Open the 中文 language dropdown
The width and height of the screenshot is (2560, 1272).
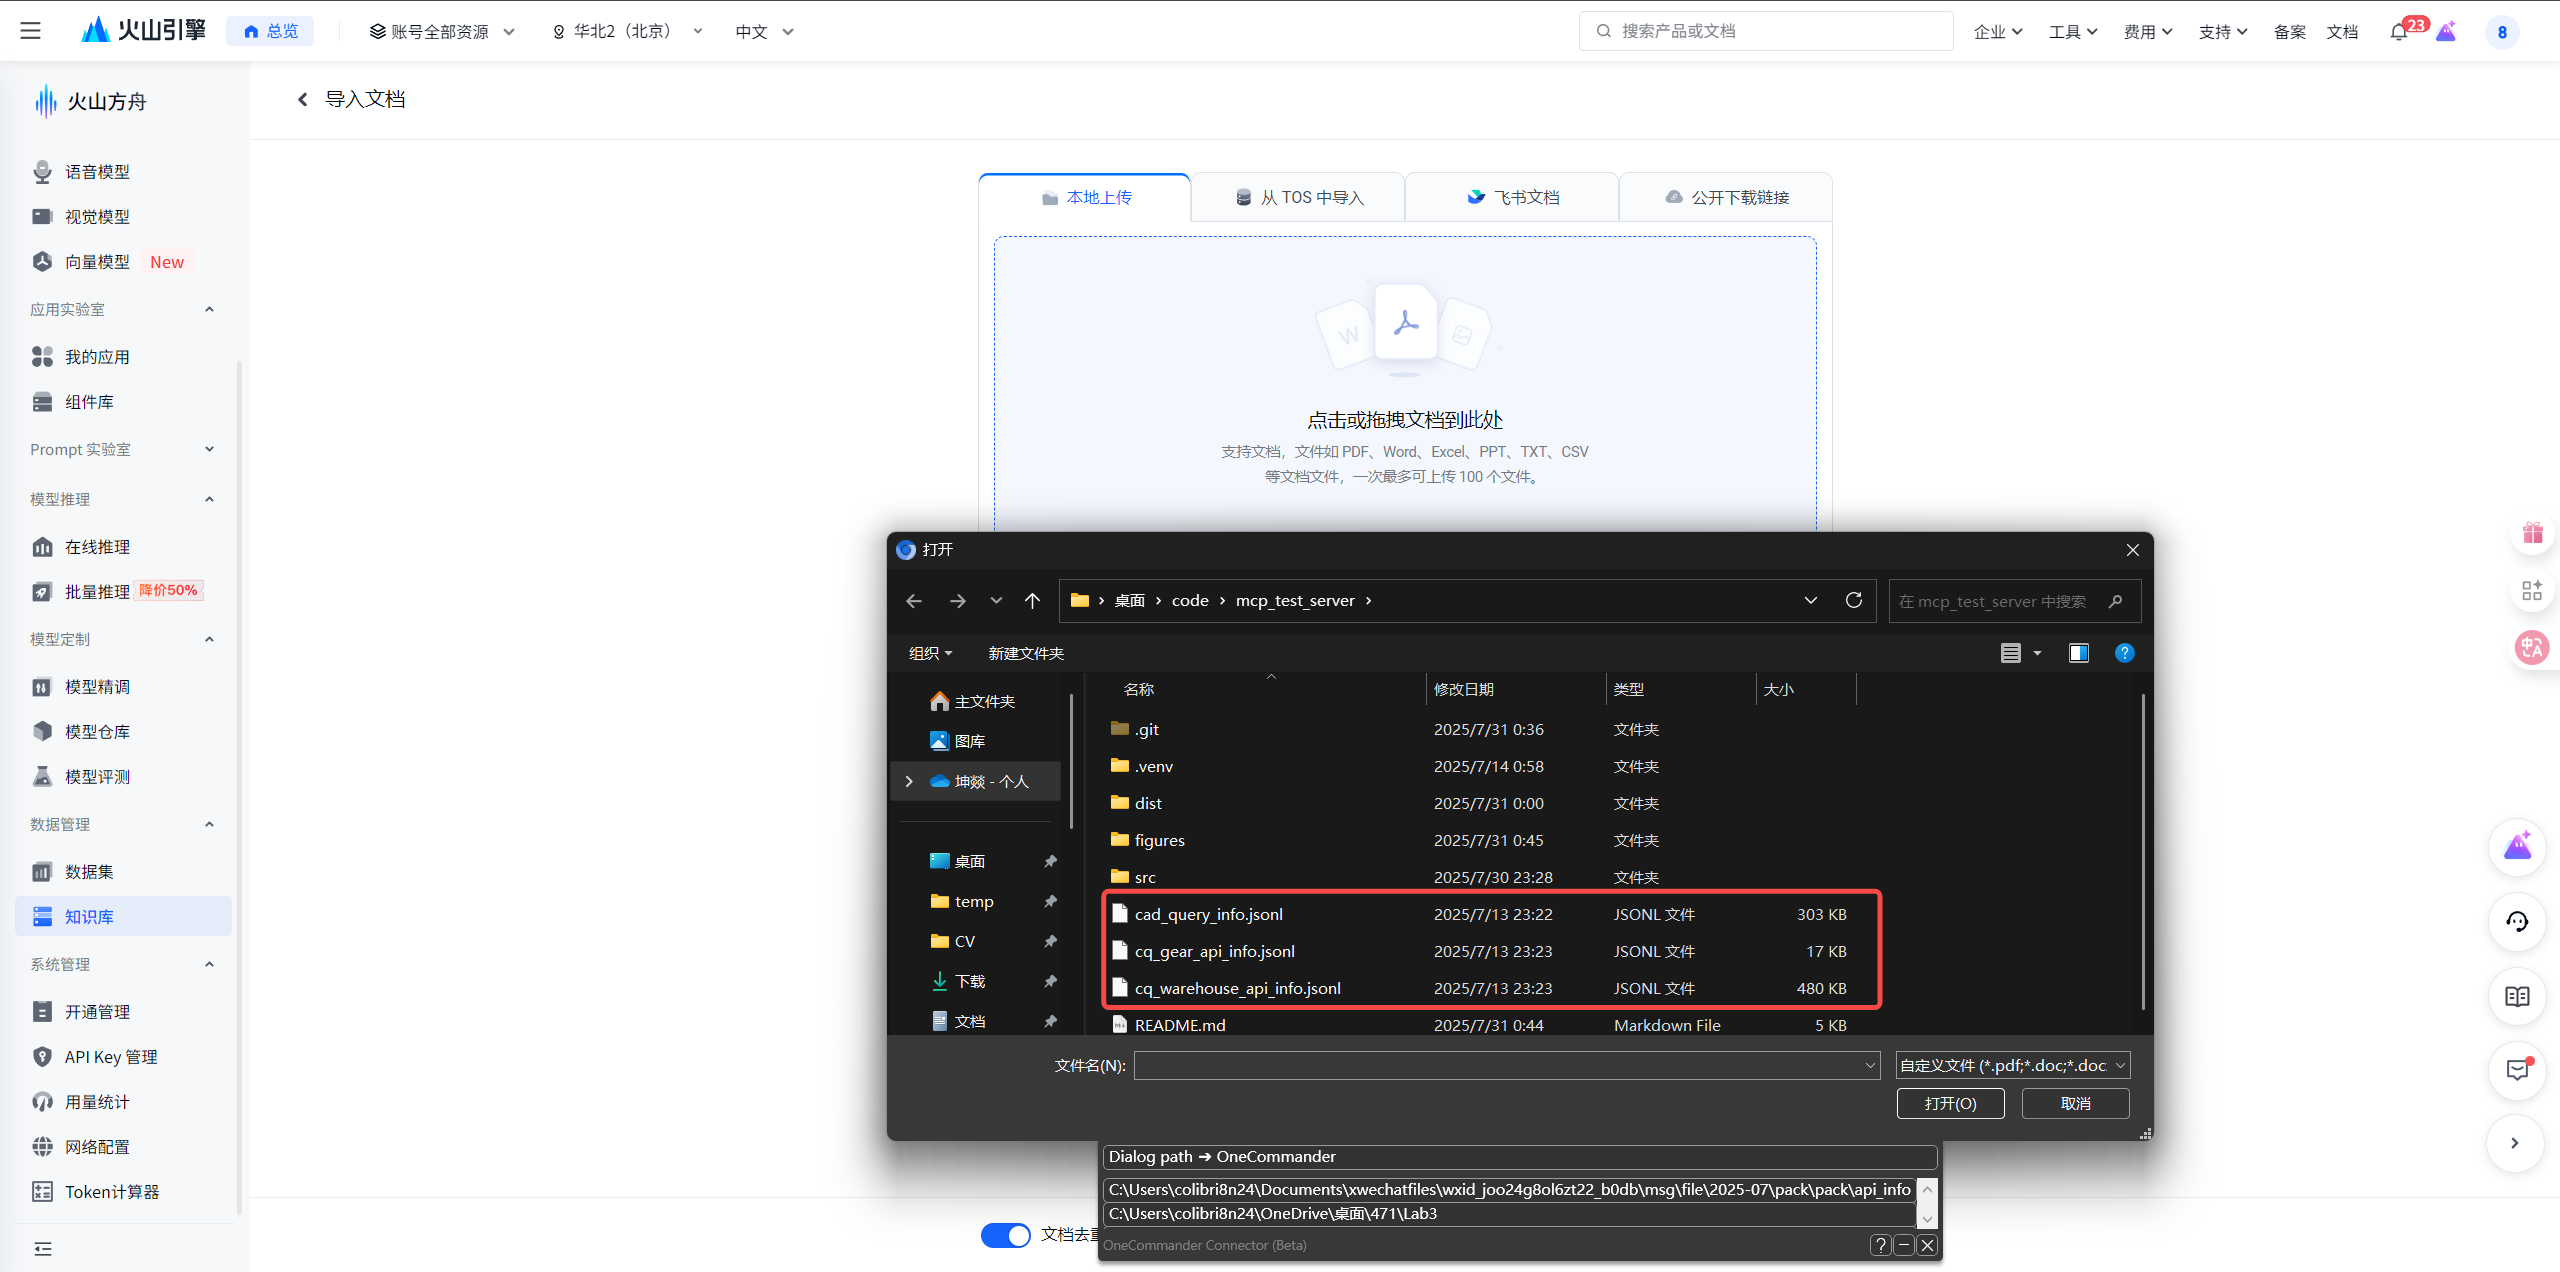coord(764,32)
